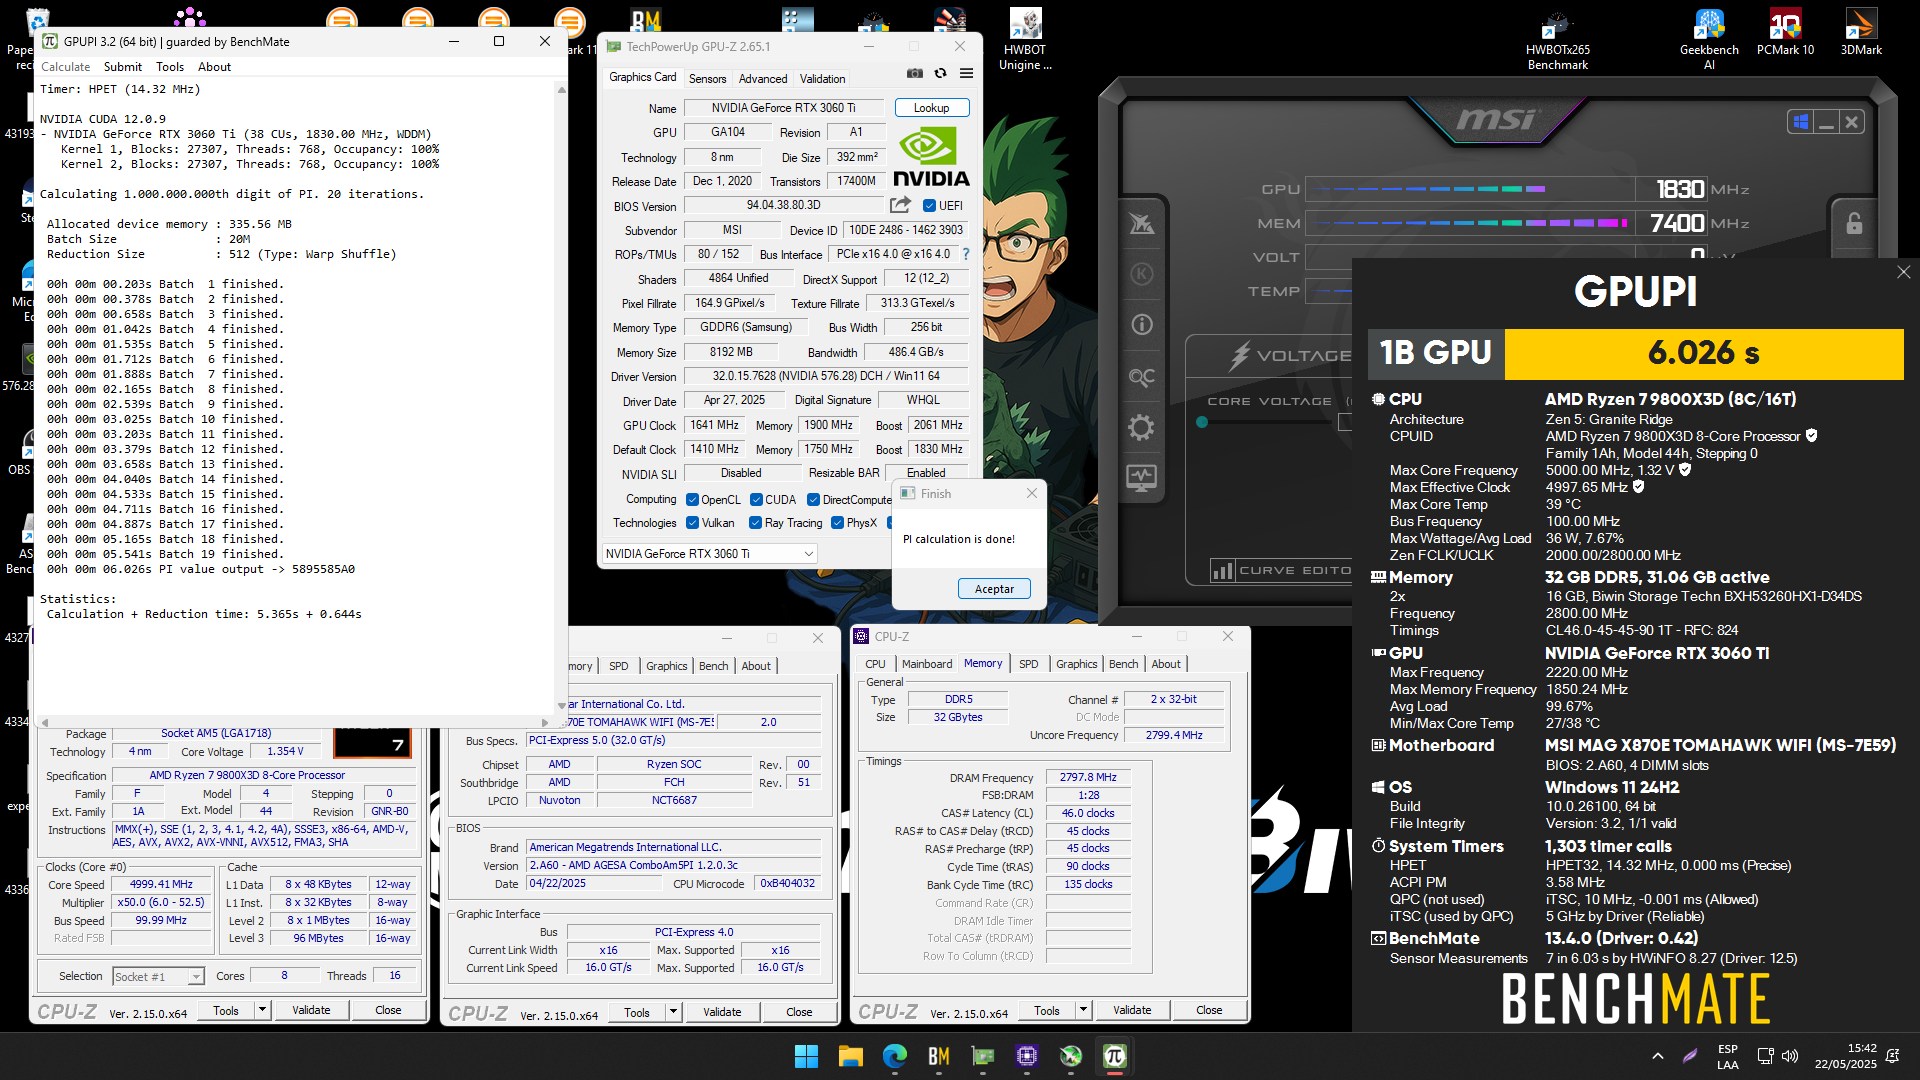Viewport: 1920px width, 1080px height.
Task: Click BIOS export share icon in GPU-Z
Action: click(x=900, y=205)
